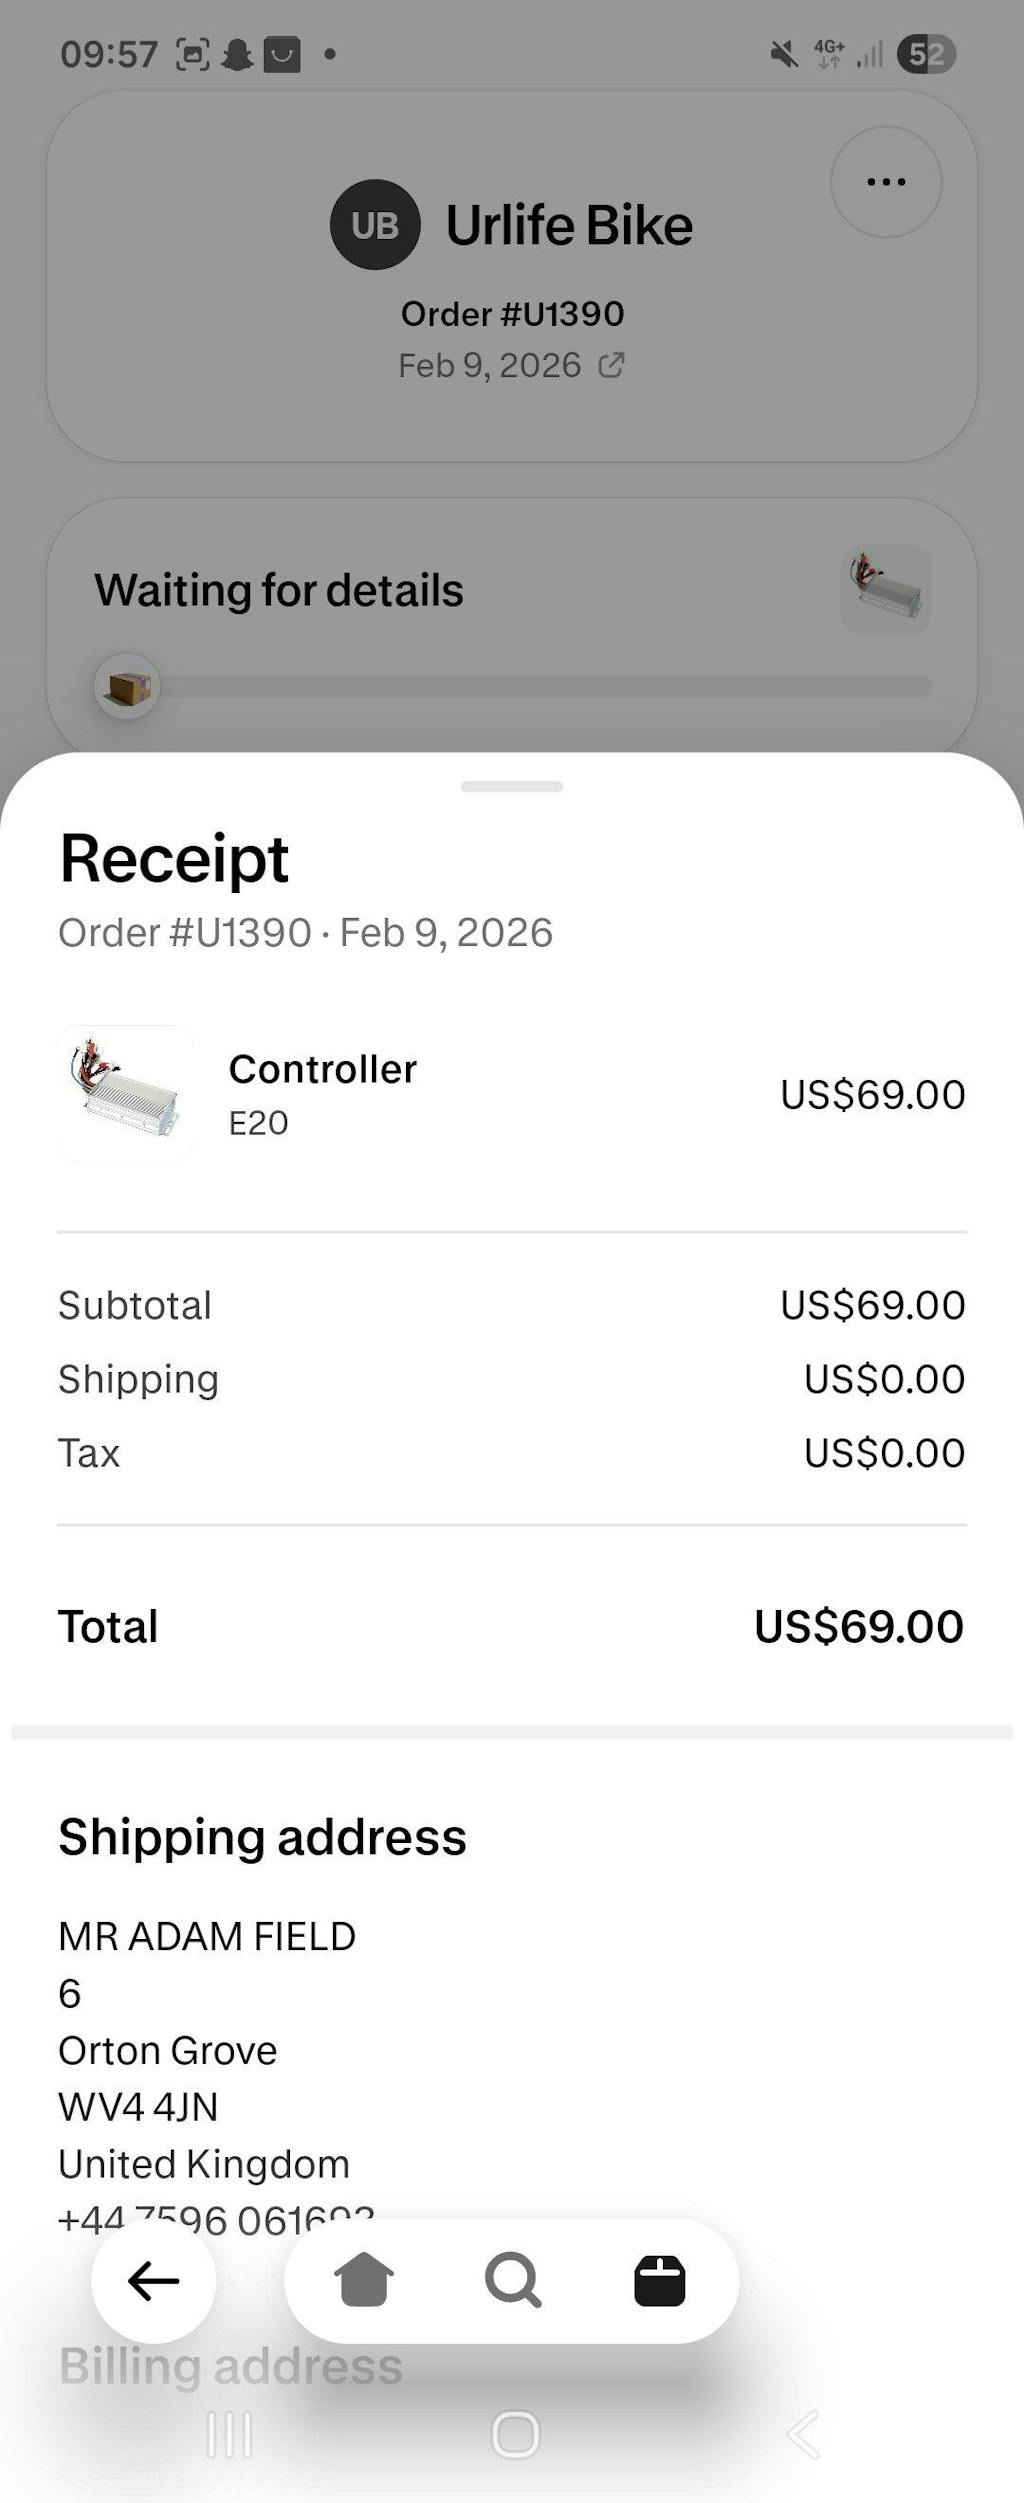Tap the back arrow button
The height and width of the screenshot is (2503, 1024).
pyautogui.click(x=153, y=2281)
